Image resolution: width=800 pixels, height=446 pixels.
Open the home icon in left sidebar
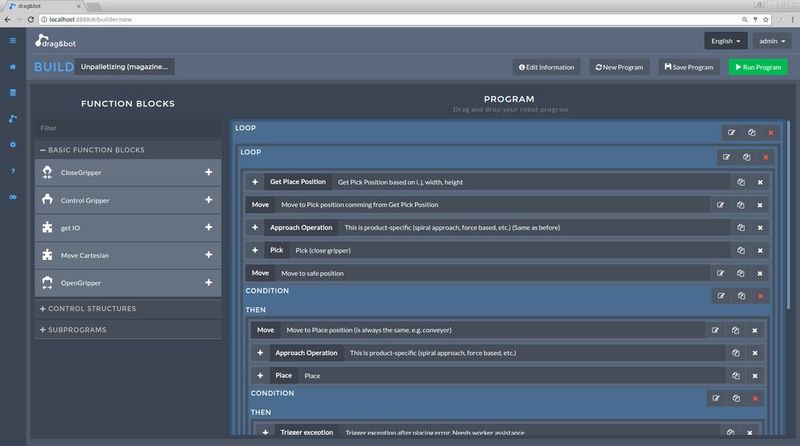click(13, 67)
